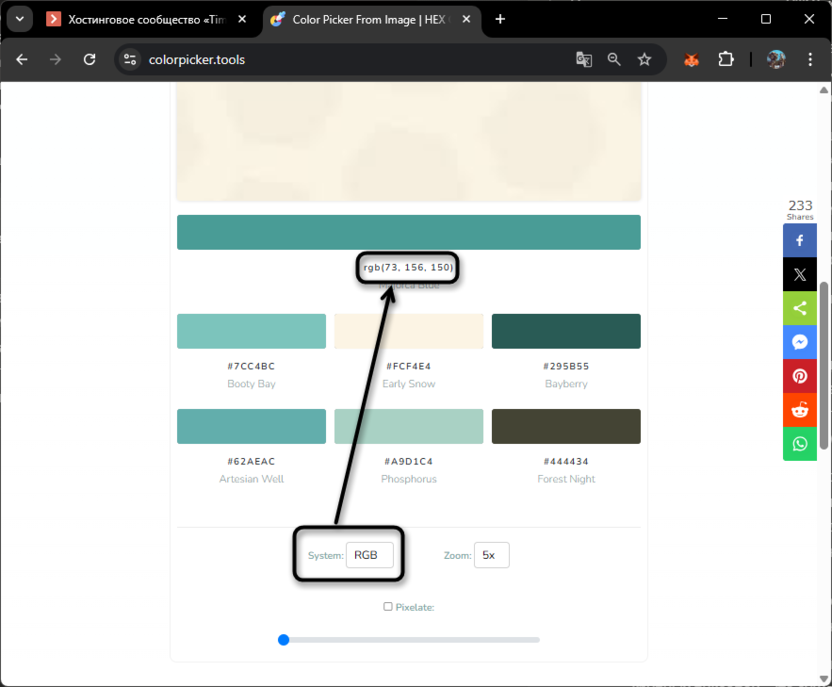Click the #444434 hex code text
The width and height of the screenshot is (832, 687).
pyautogui.click(x=566, y=462)
